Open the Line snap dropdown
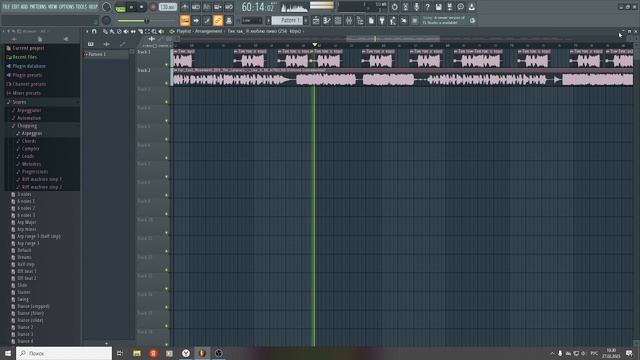Viewport: 640px width, 360px height. 251,20
